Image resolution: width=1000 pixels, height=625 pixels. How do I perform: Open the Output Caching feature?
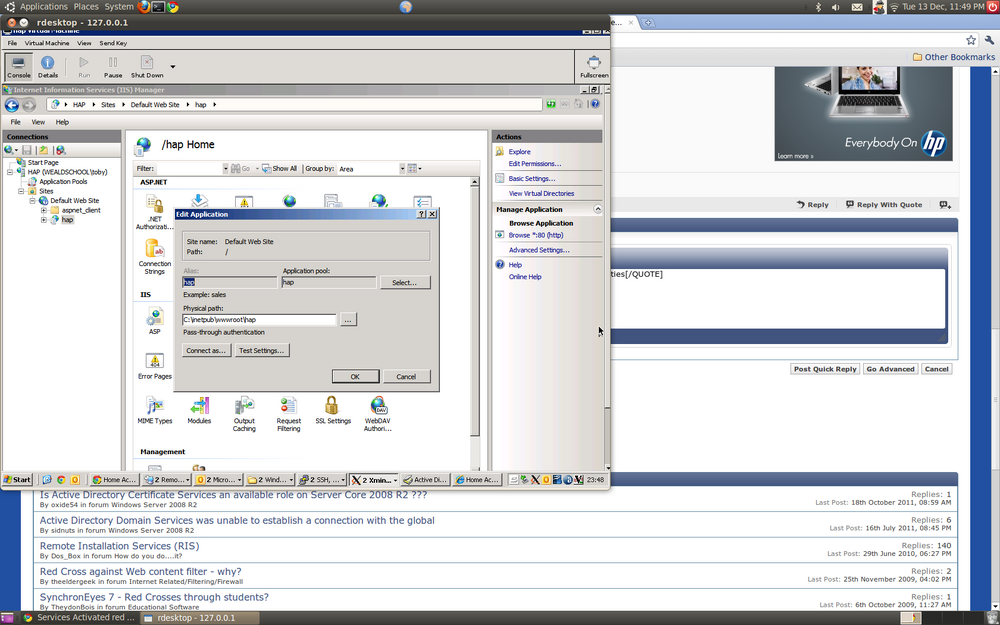click(244, 414)
